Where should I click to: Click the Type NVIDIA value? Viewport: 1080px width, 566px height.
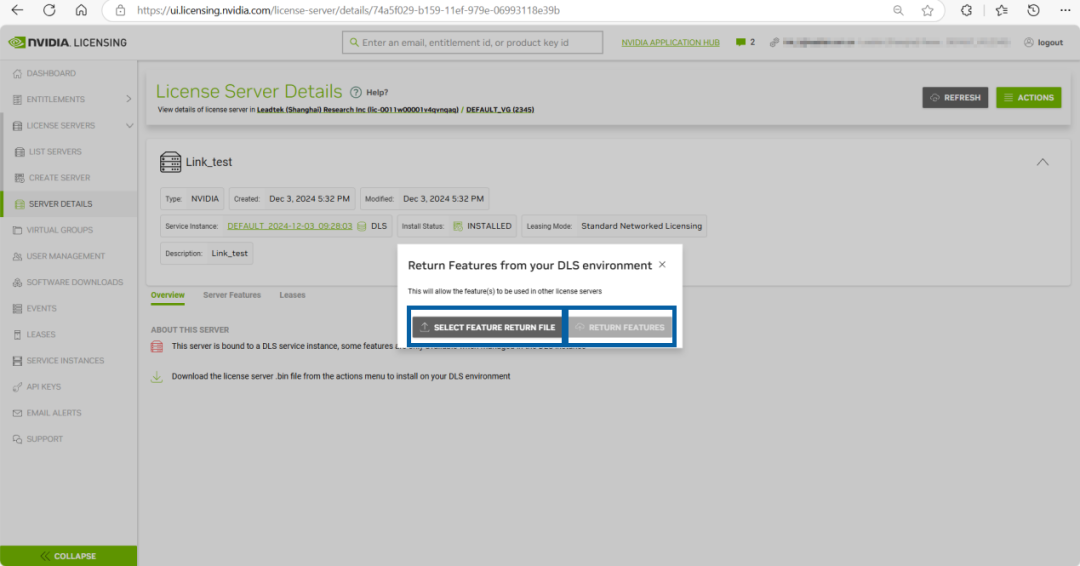coord(205,198)
